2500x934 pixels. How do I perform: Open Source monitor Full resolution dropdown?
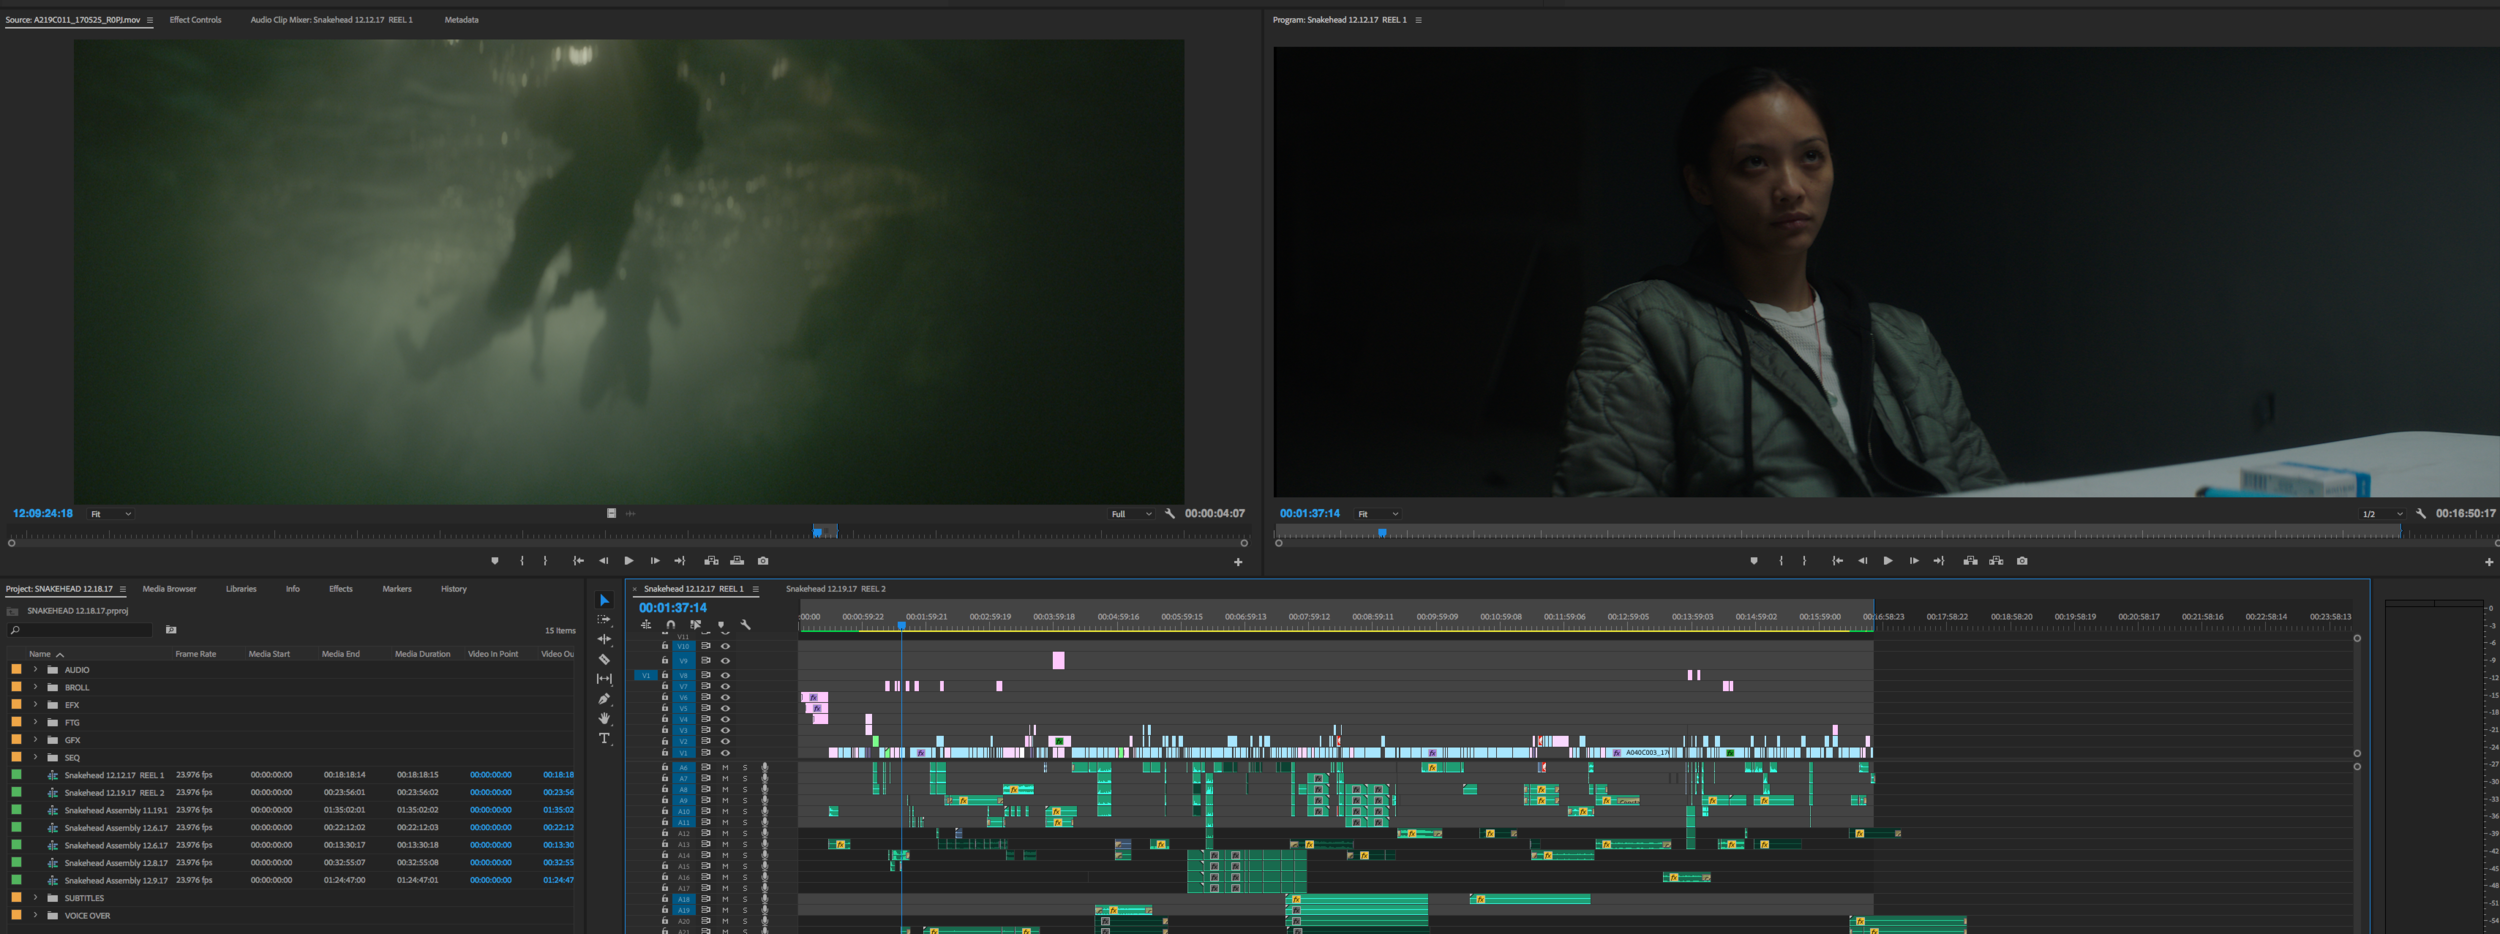1132,514
